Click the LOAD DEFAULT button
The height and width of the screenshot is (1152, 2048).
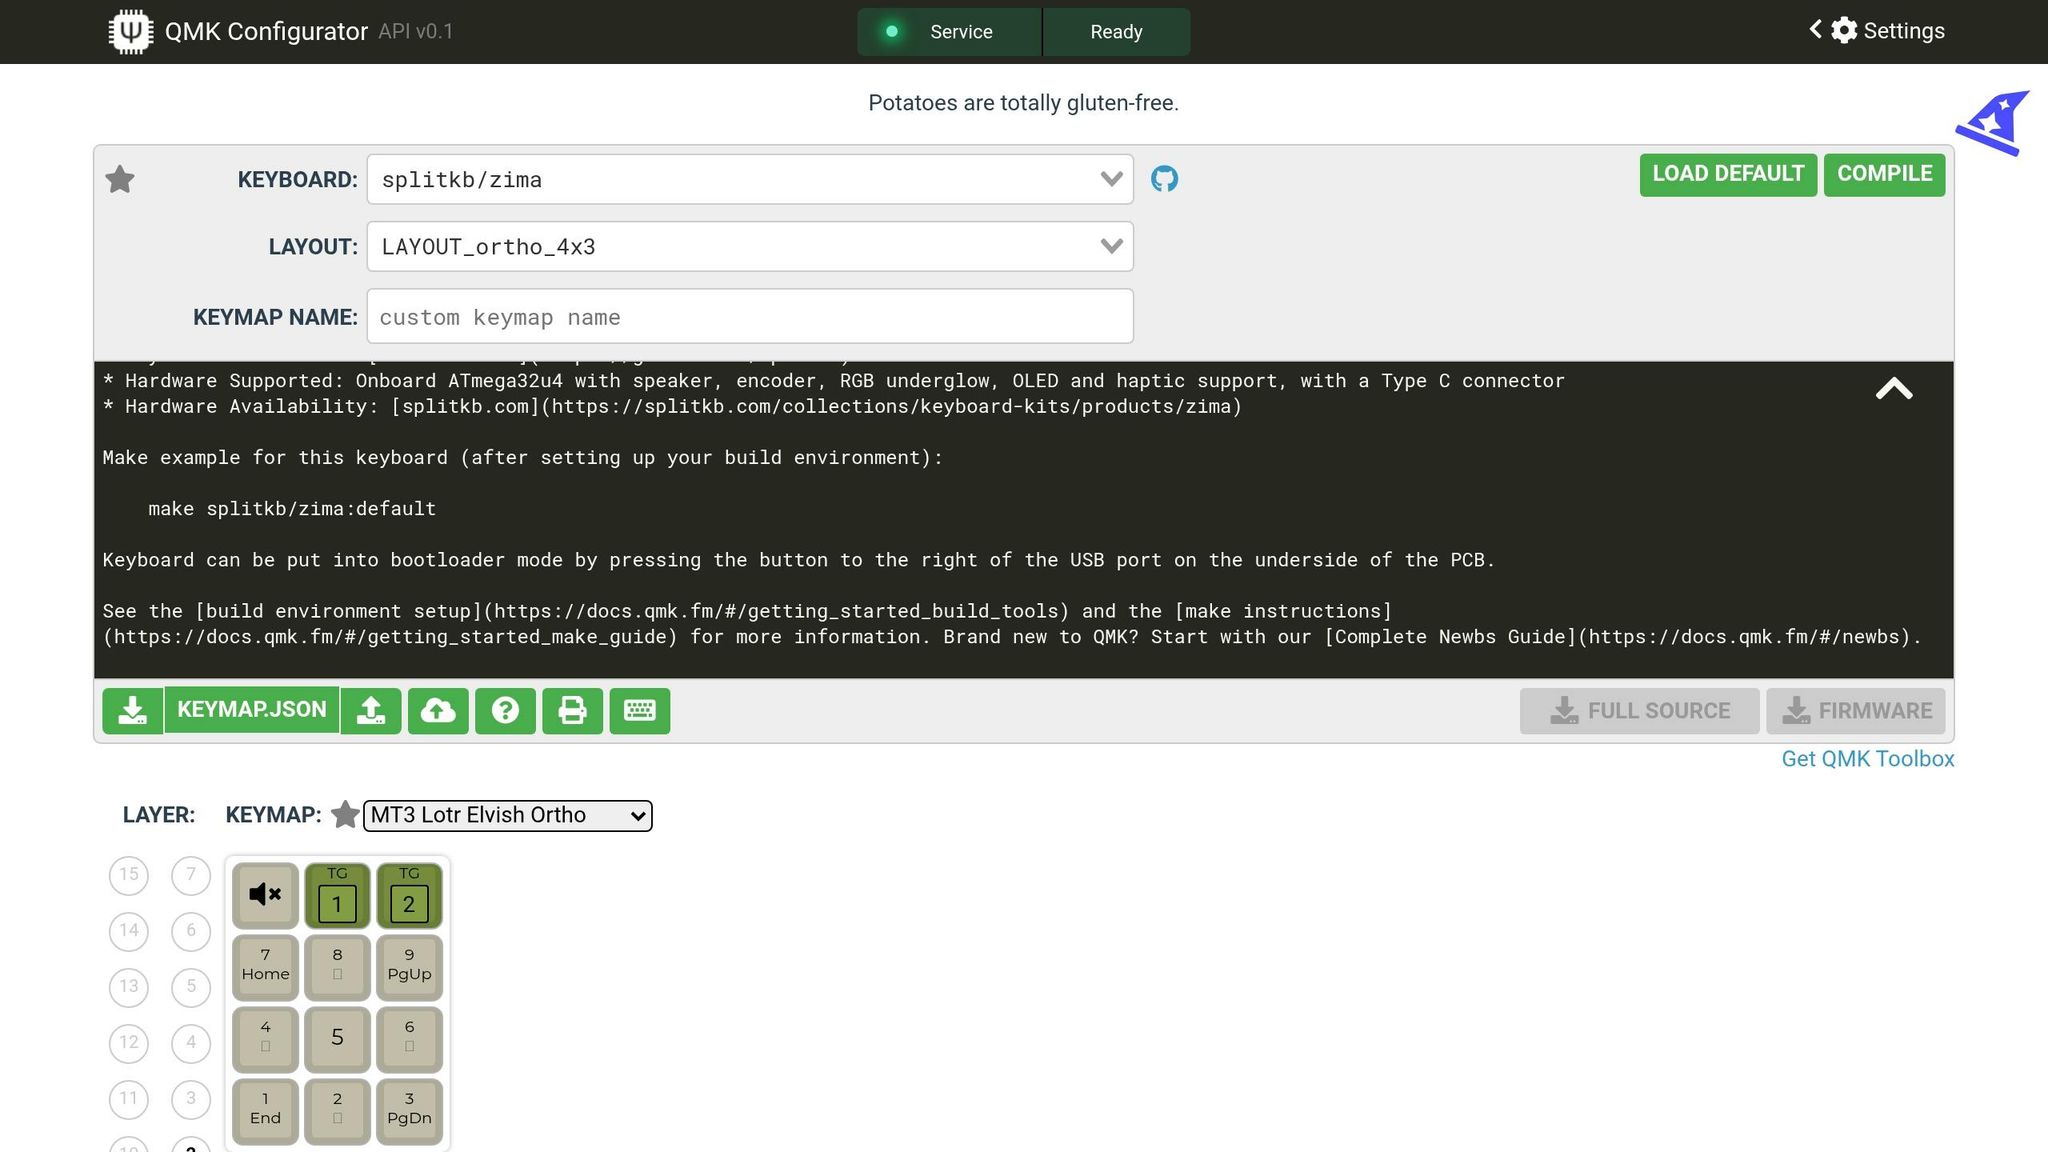[1728, 175]
